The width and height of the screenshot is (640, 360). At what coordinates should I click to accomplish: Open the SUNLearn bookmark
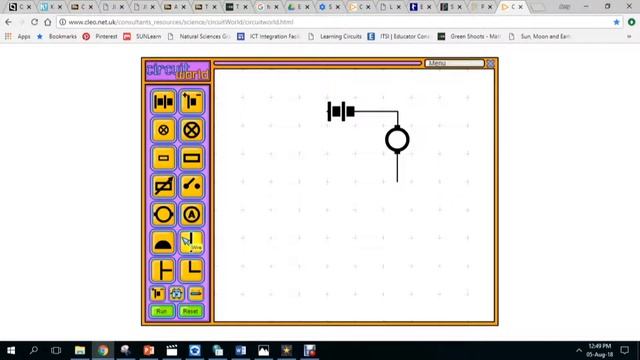click(142, 36)
